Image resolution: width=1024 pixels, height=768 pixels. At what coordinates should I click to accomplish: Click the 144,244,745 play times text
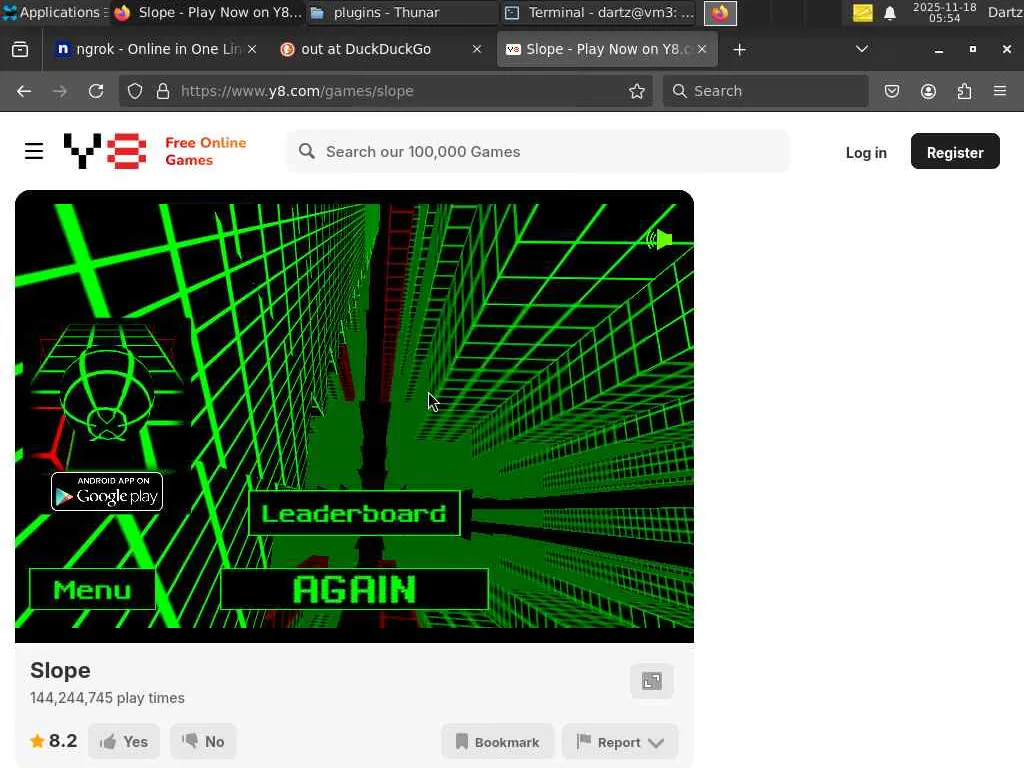point(107,697)
